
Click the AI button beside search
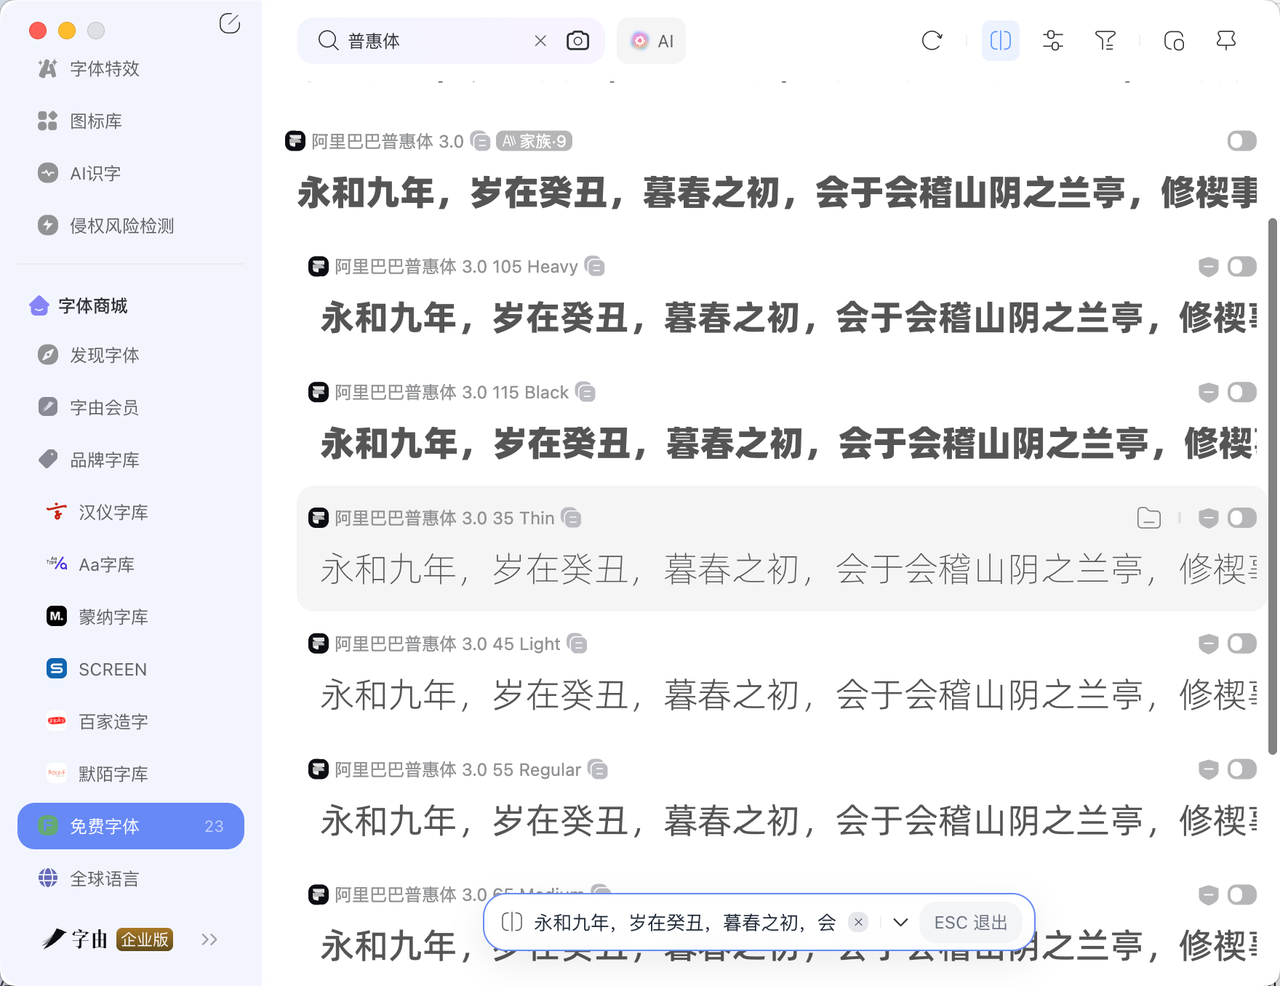(652, 41)
